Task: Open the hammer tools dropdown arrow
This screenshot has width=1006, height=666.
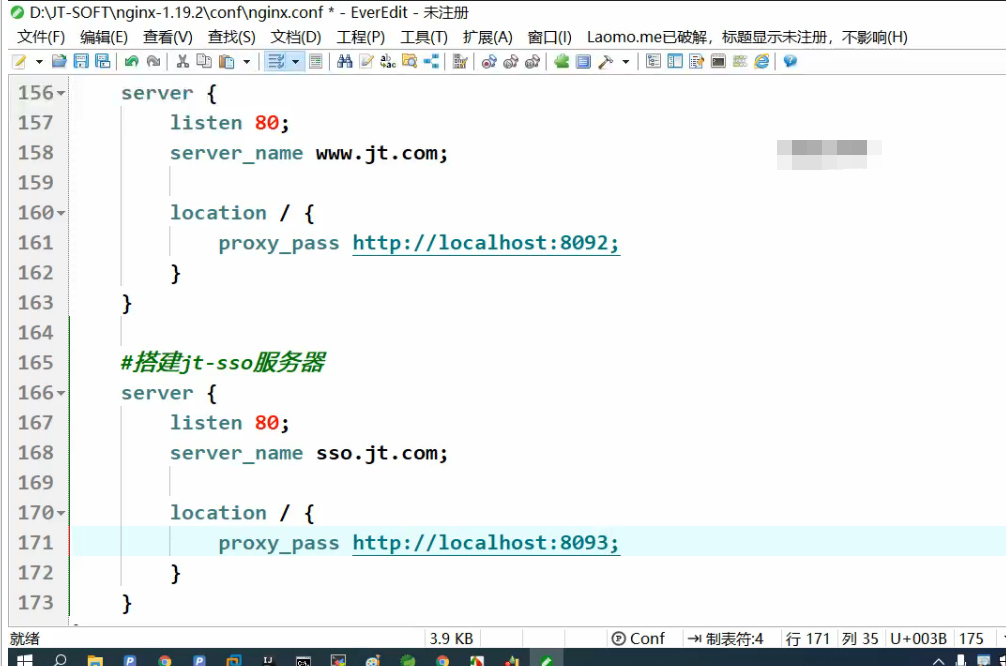Action: tap(626, 62)
